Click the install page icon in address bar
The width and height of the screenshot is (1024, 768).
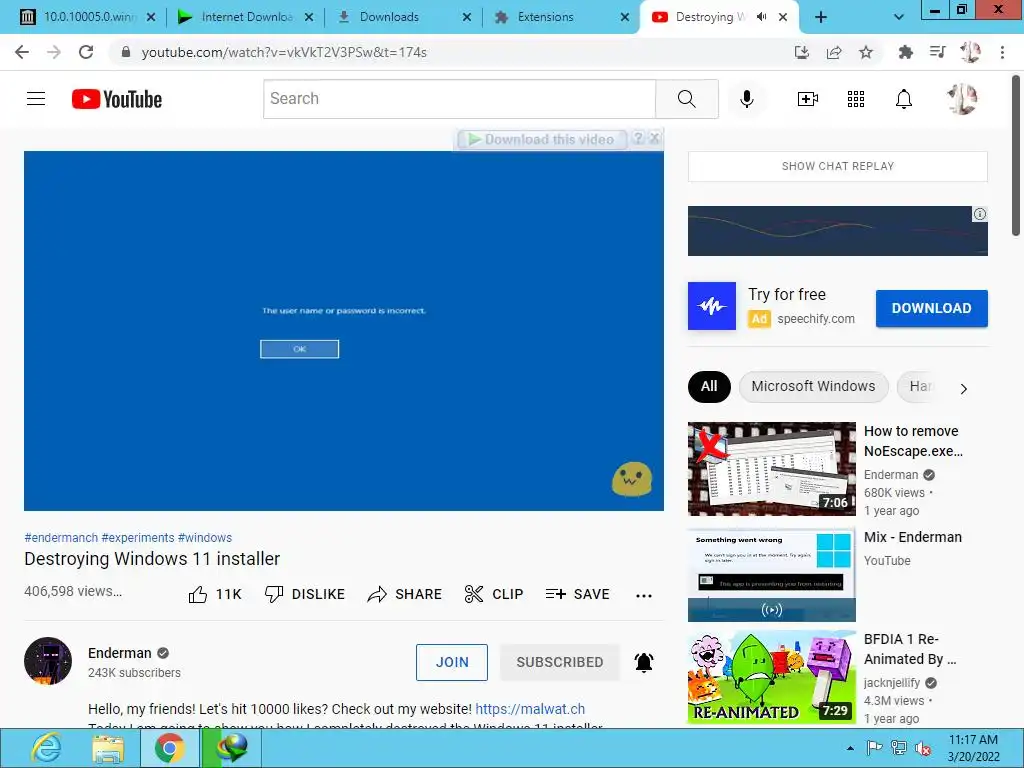click(802, 52)
